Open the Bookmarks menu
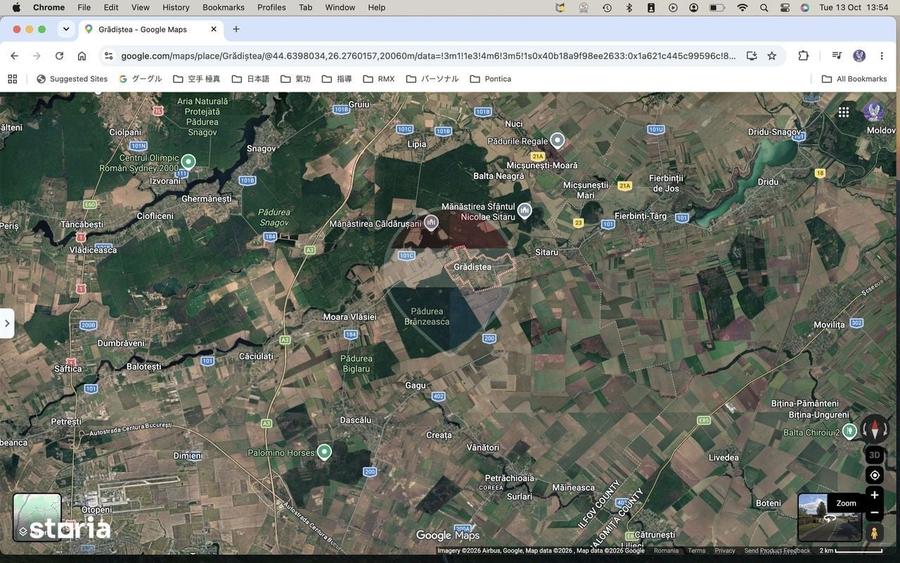900x563 pixels. pyautogui.click(x=223, y=7)
